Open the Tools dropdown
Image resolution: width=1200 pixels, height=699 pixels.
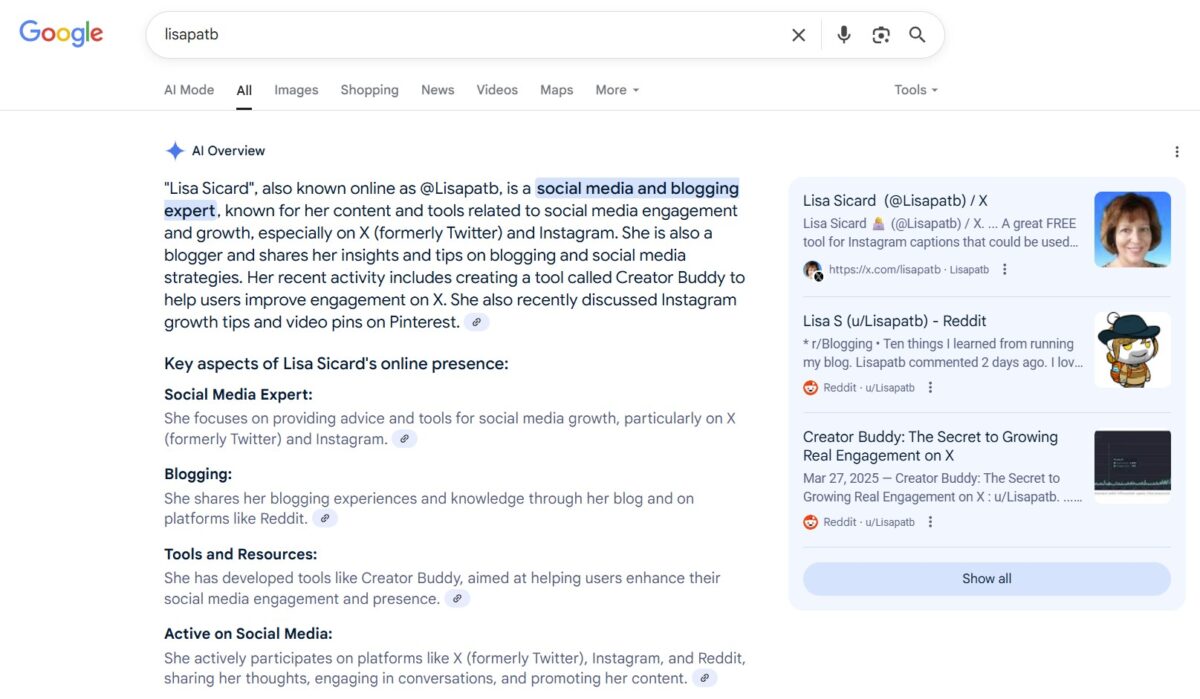(916, 90)
